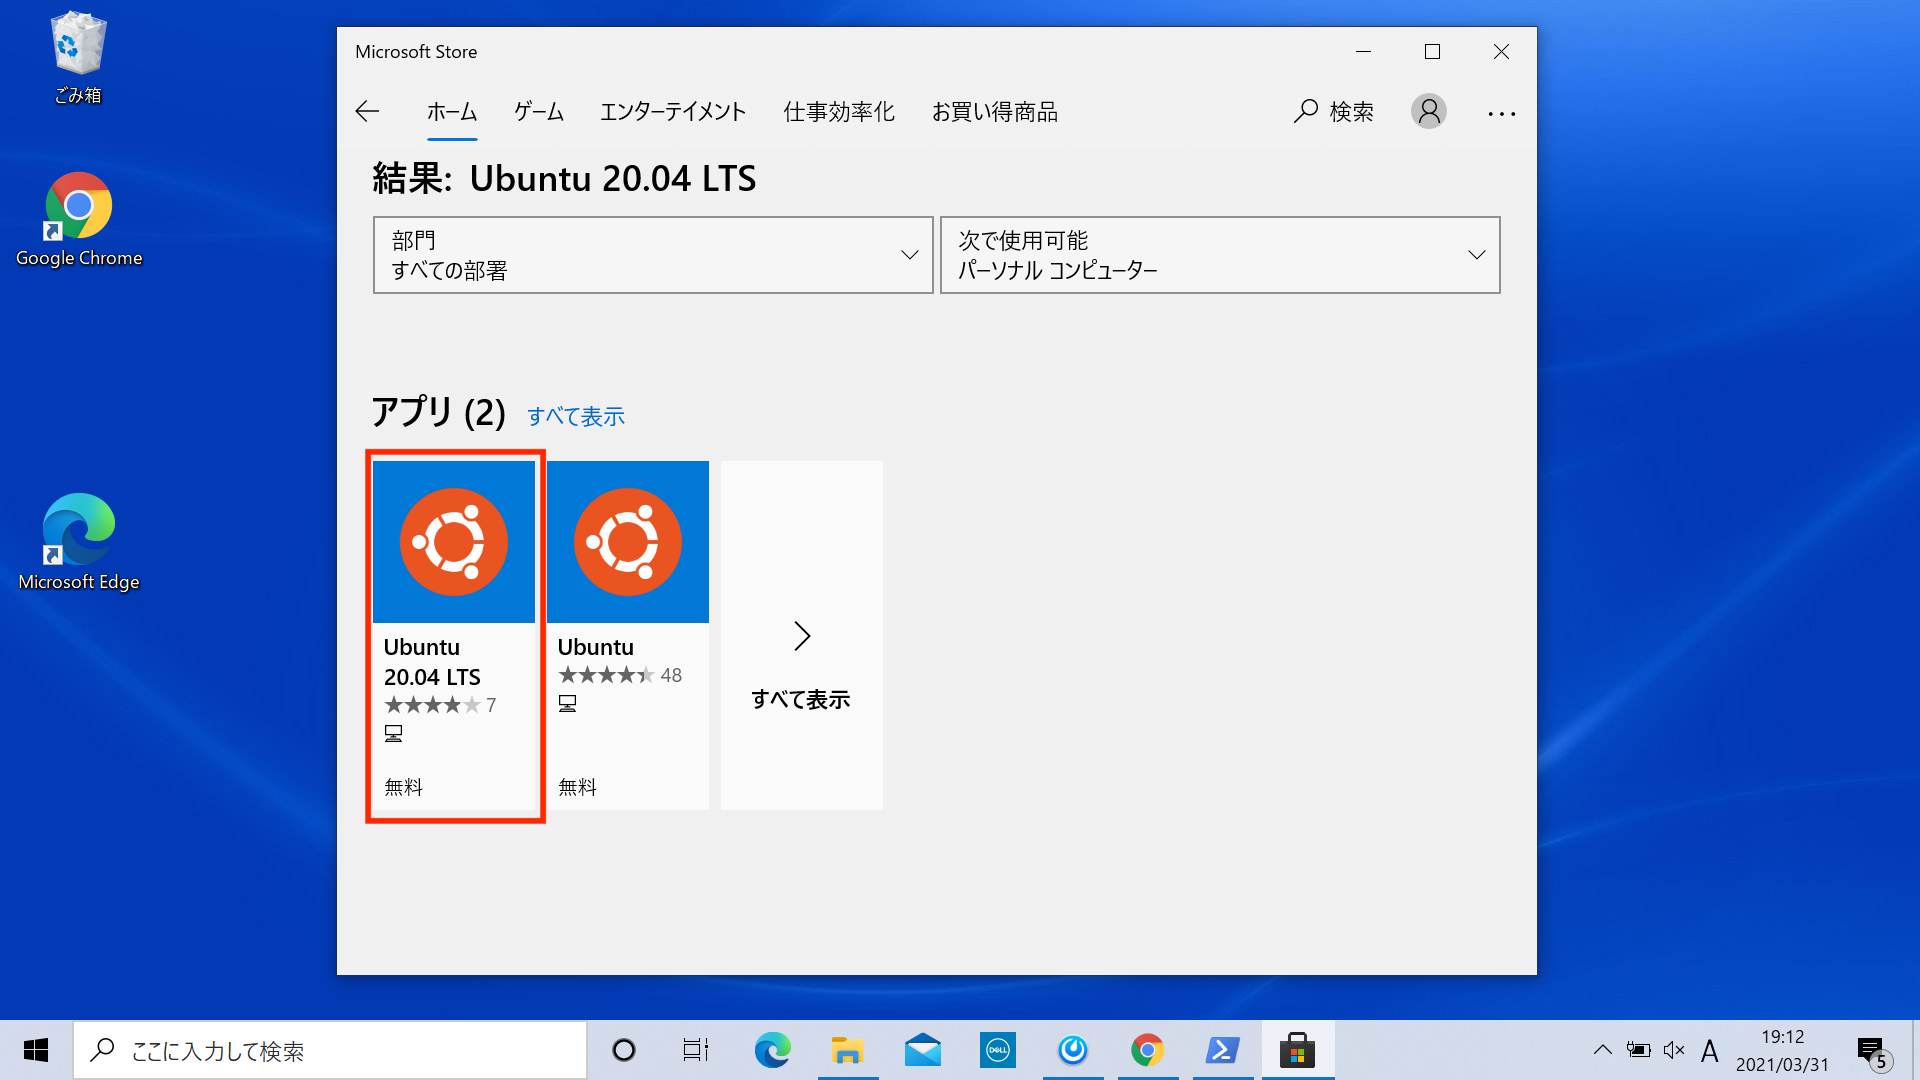The height and width of the screenshot is (1080, 1920).
Task: Open the user account profile icon
Action: coord(1429,111)
